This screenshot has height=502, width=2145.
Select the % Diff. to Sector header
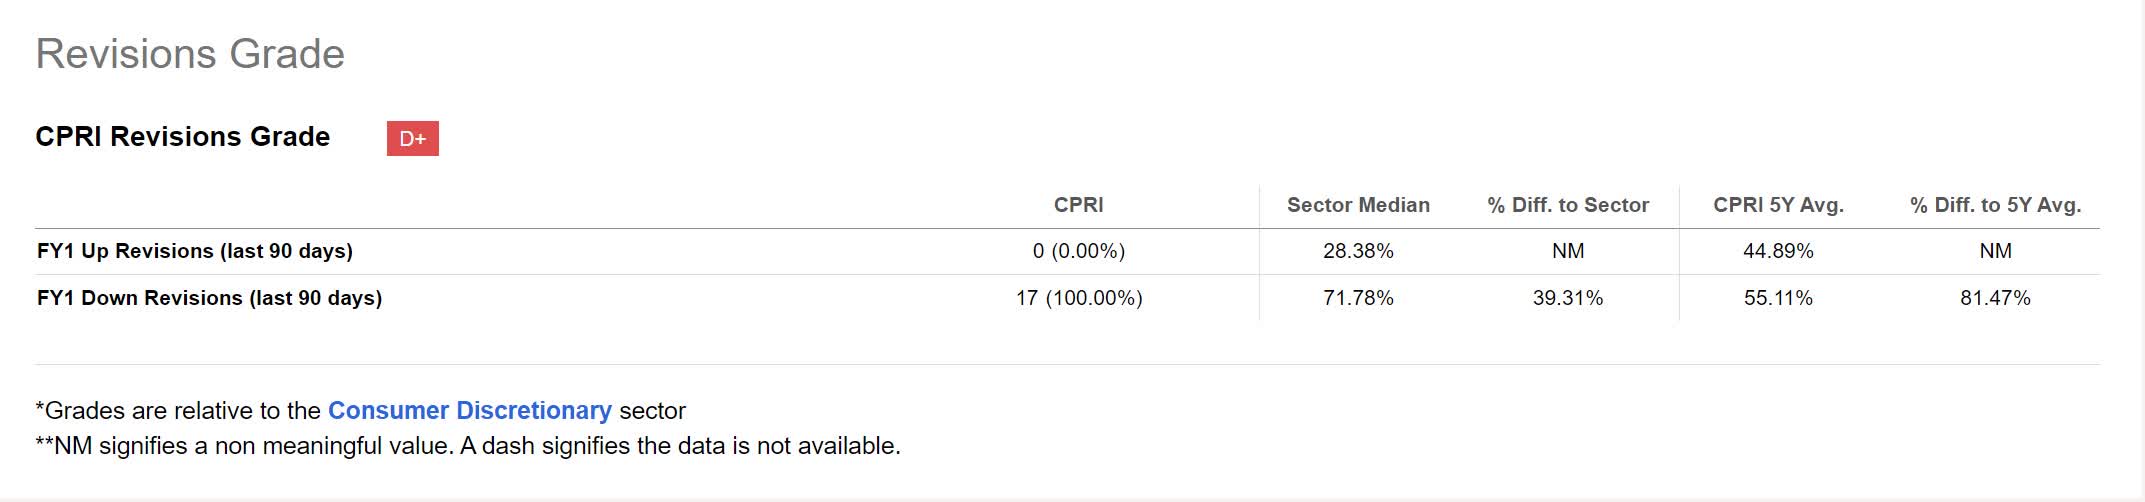1567,205
